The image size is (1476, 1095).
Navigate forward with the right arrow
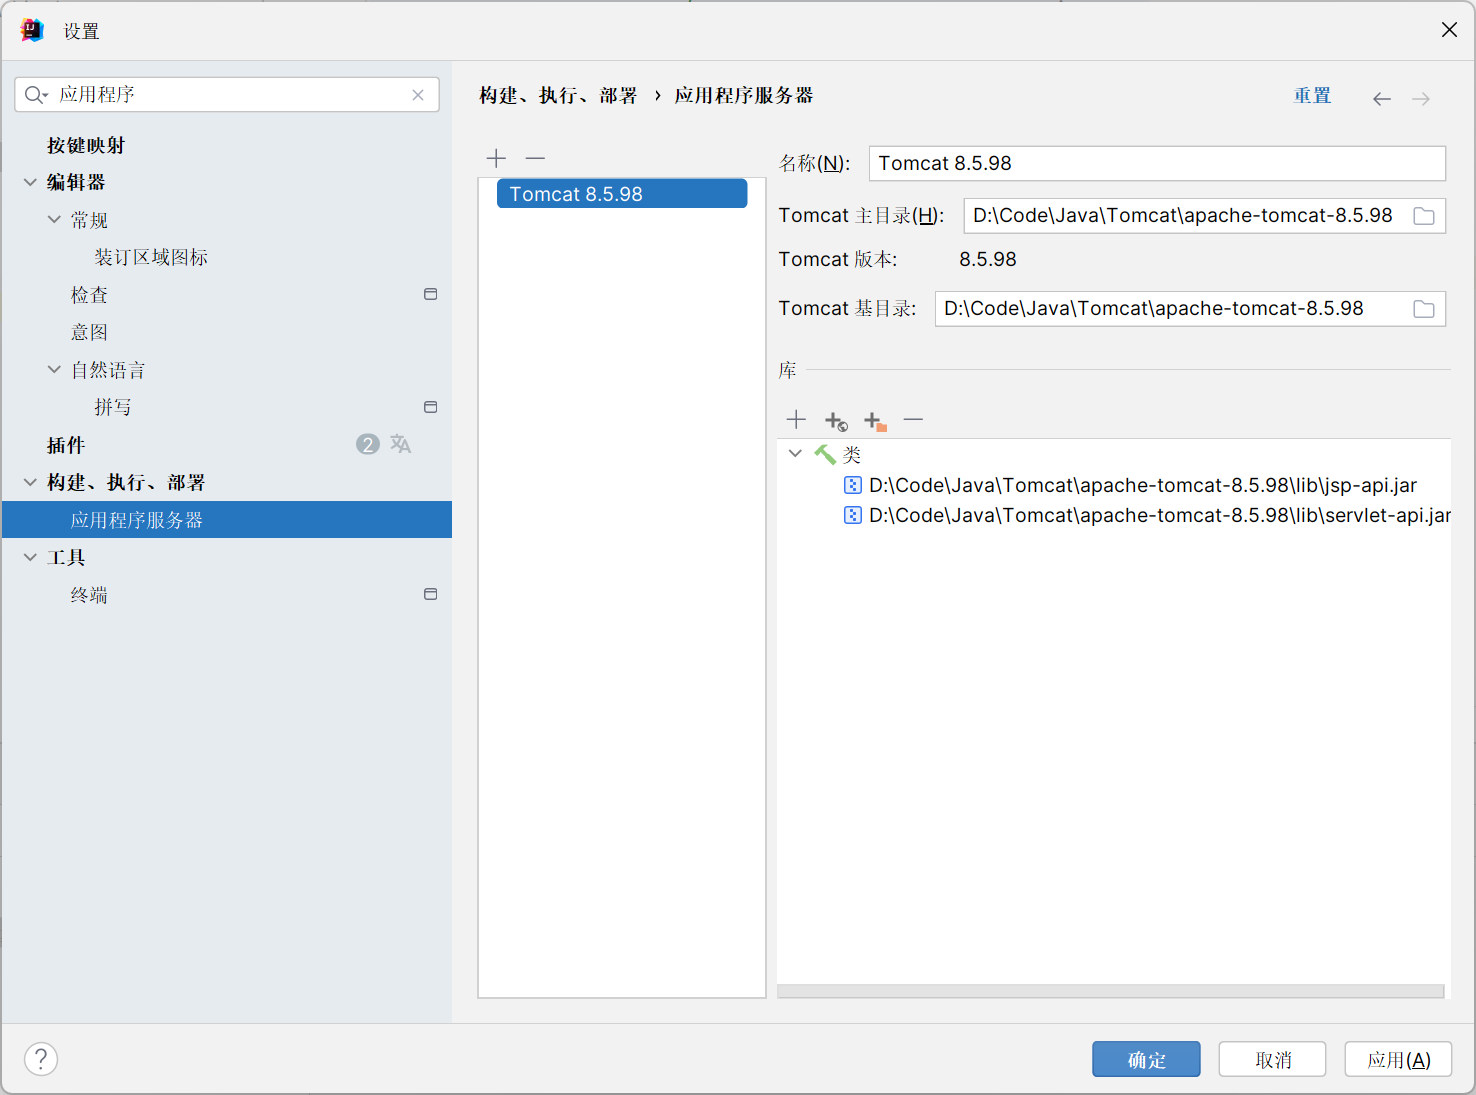point(1421,98)
